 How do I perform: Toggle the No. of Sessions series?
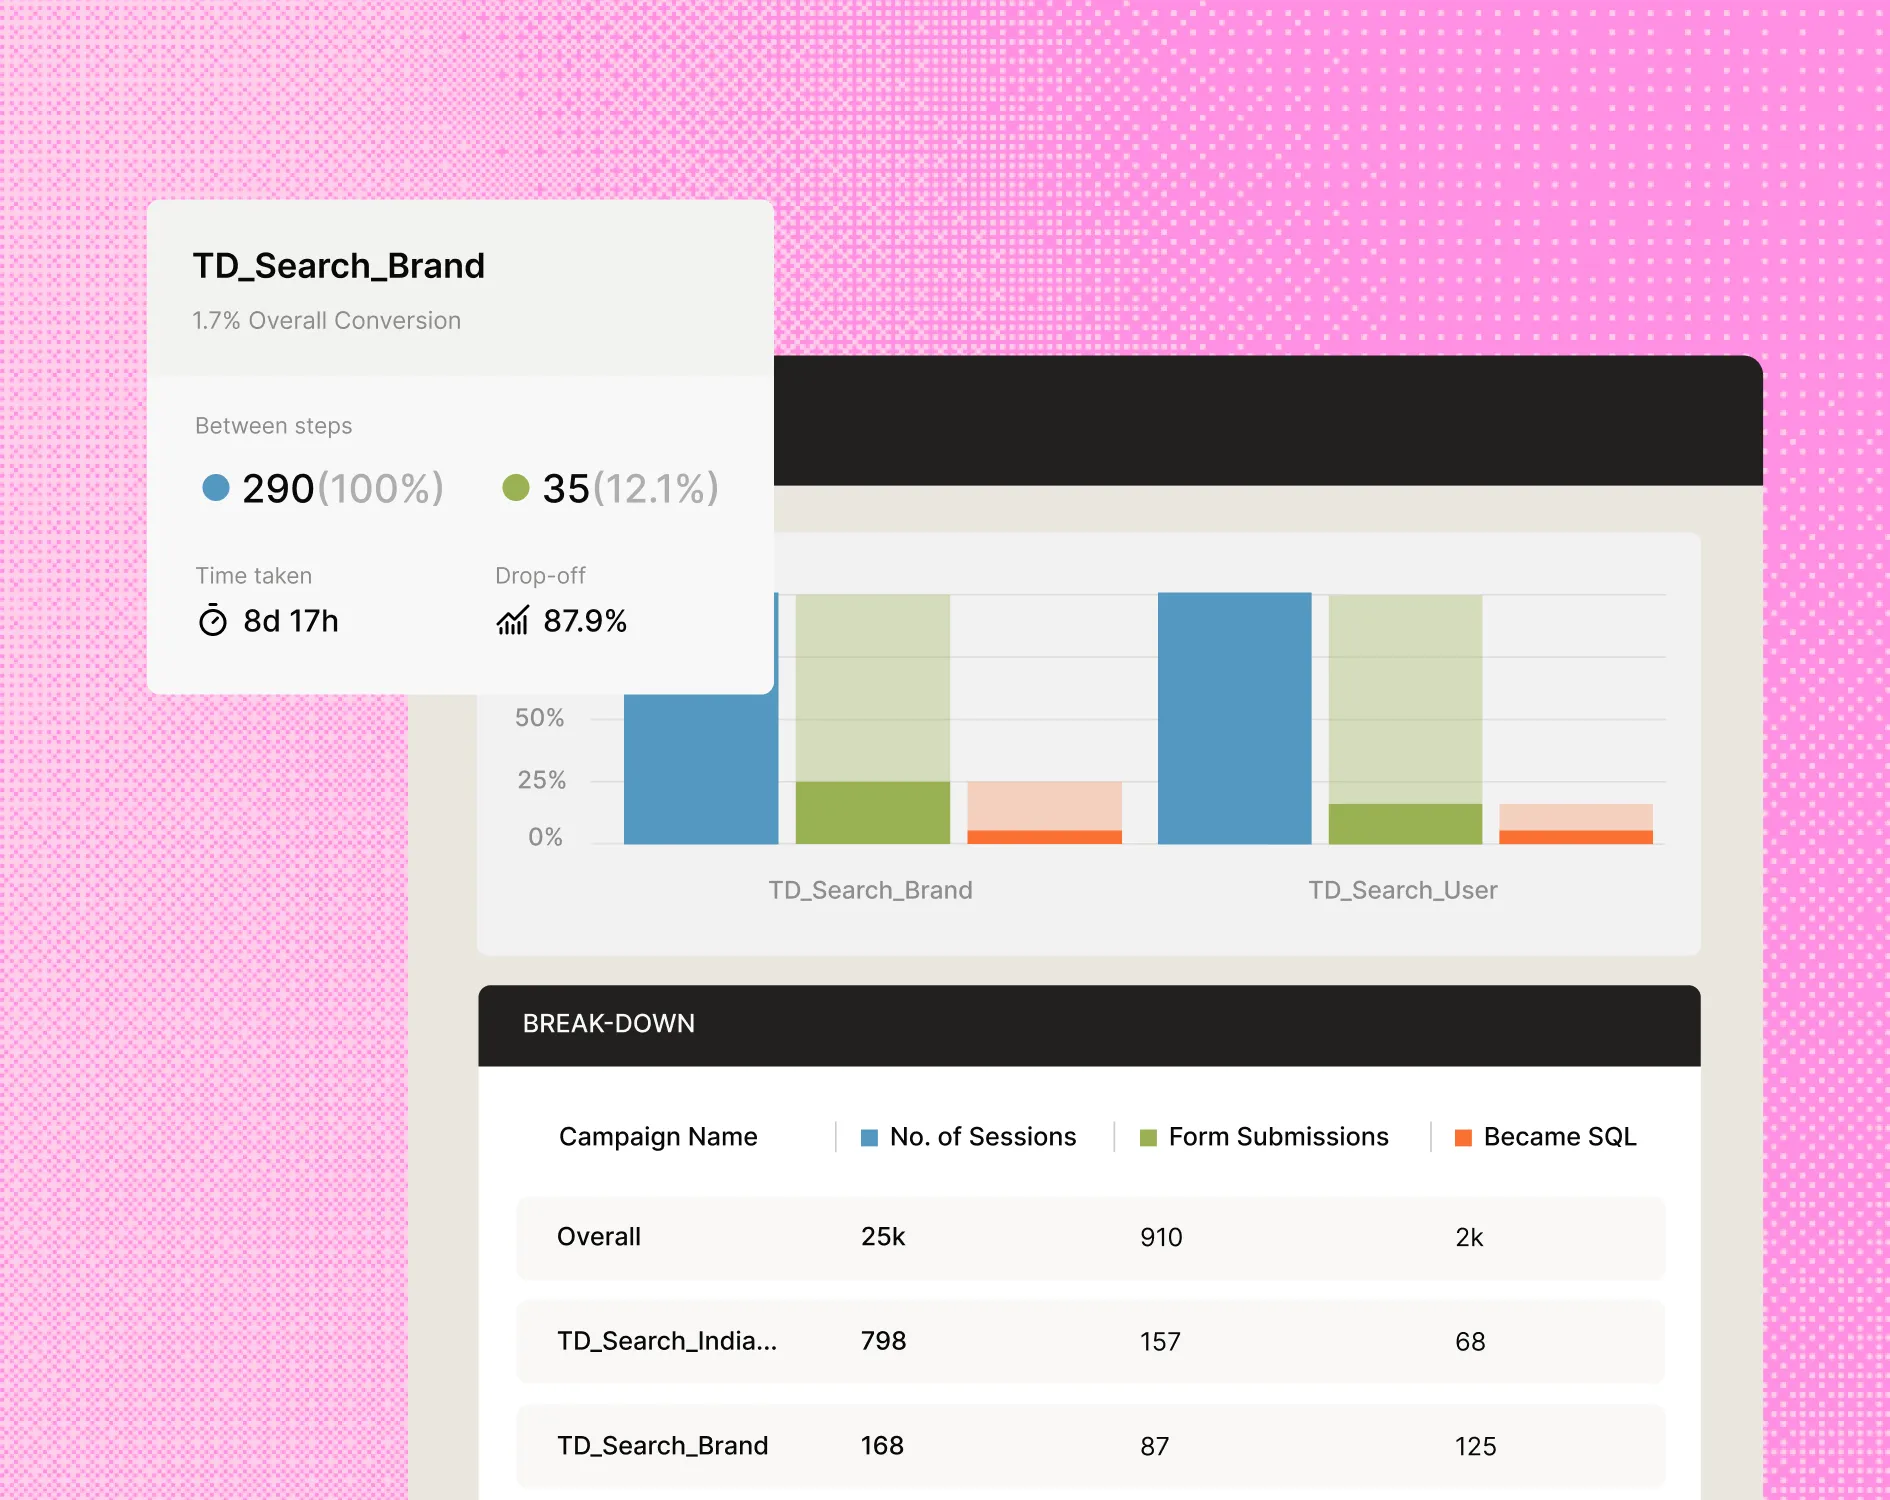[982, 1136]
